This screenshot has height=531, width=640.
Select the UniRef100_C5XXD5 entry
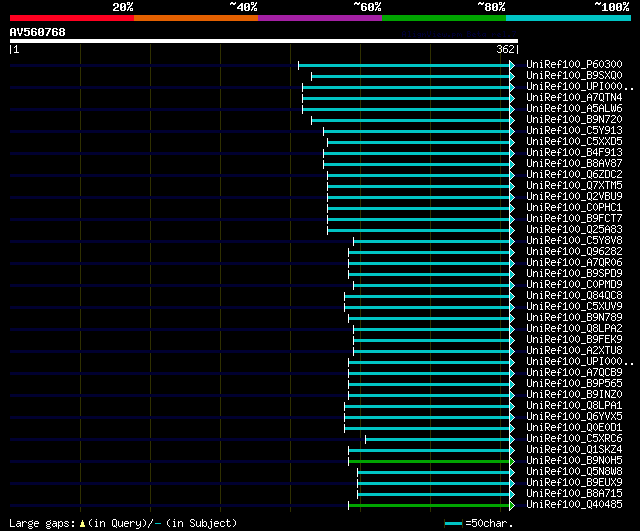574,142
